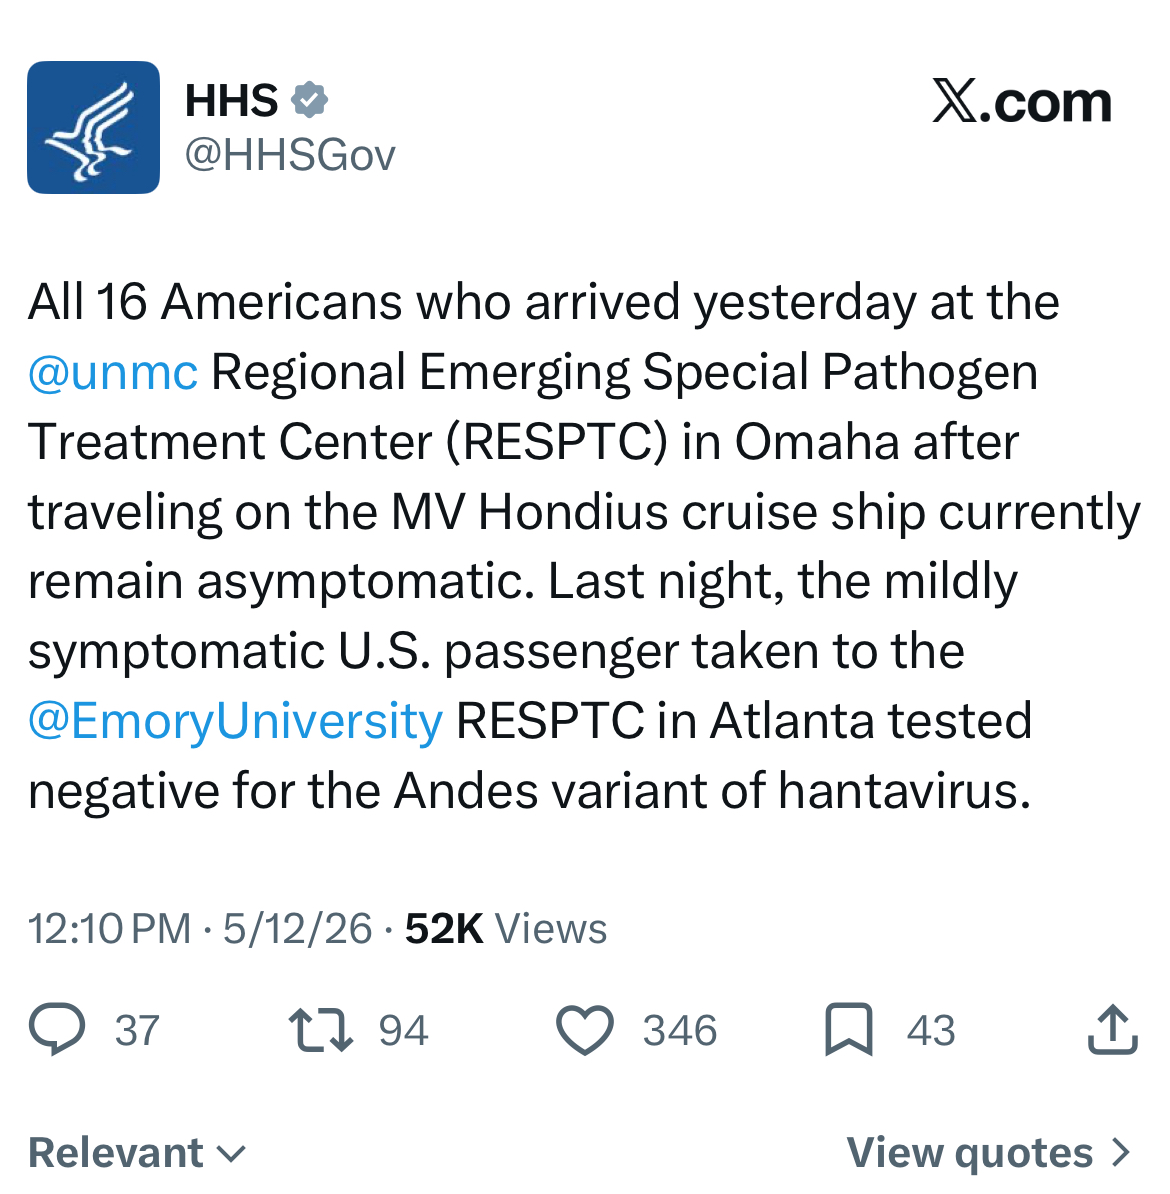Expand the Relevant sort dropdown
The image size is (1170, 1194).
coord(137,1152)
